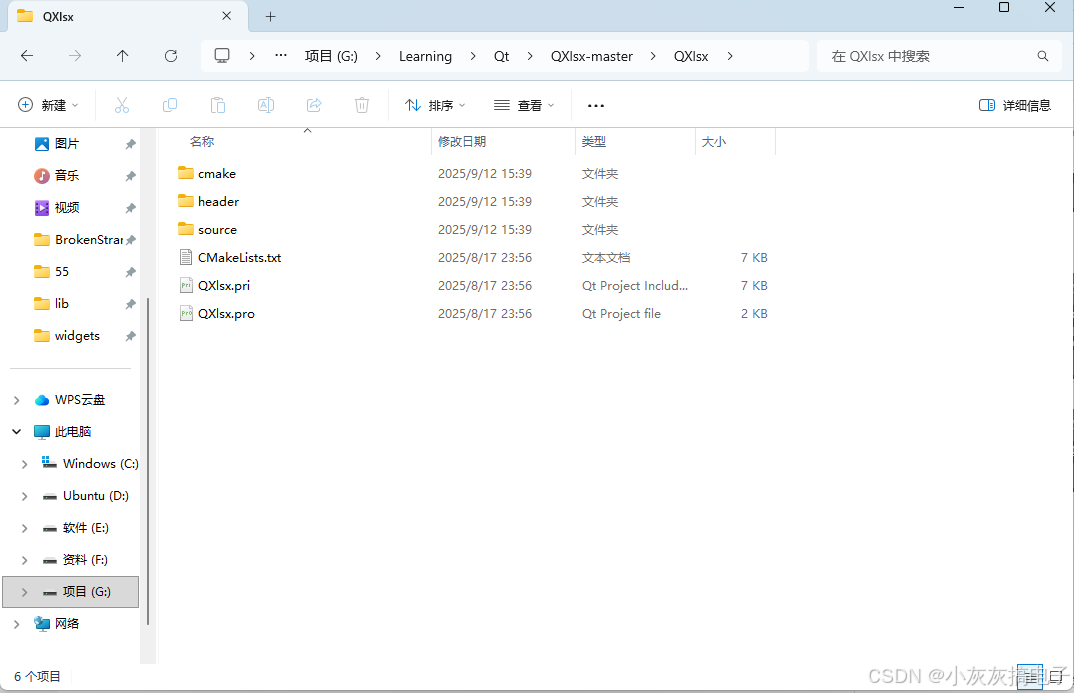1074x693 pixels.
Task: Click QXlsx-master breadcrumb
Action: [592, 56]
